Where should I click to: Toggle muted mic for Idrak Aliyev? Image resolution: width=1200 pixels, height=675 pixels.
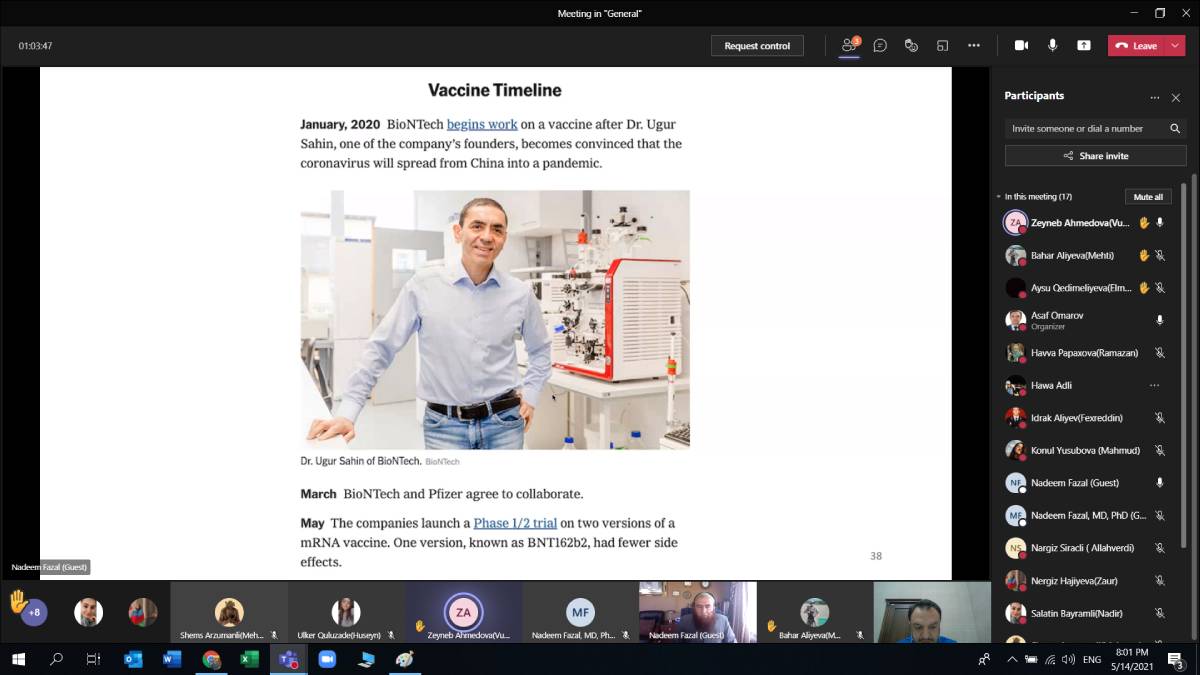[1160, 418]
